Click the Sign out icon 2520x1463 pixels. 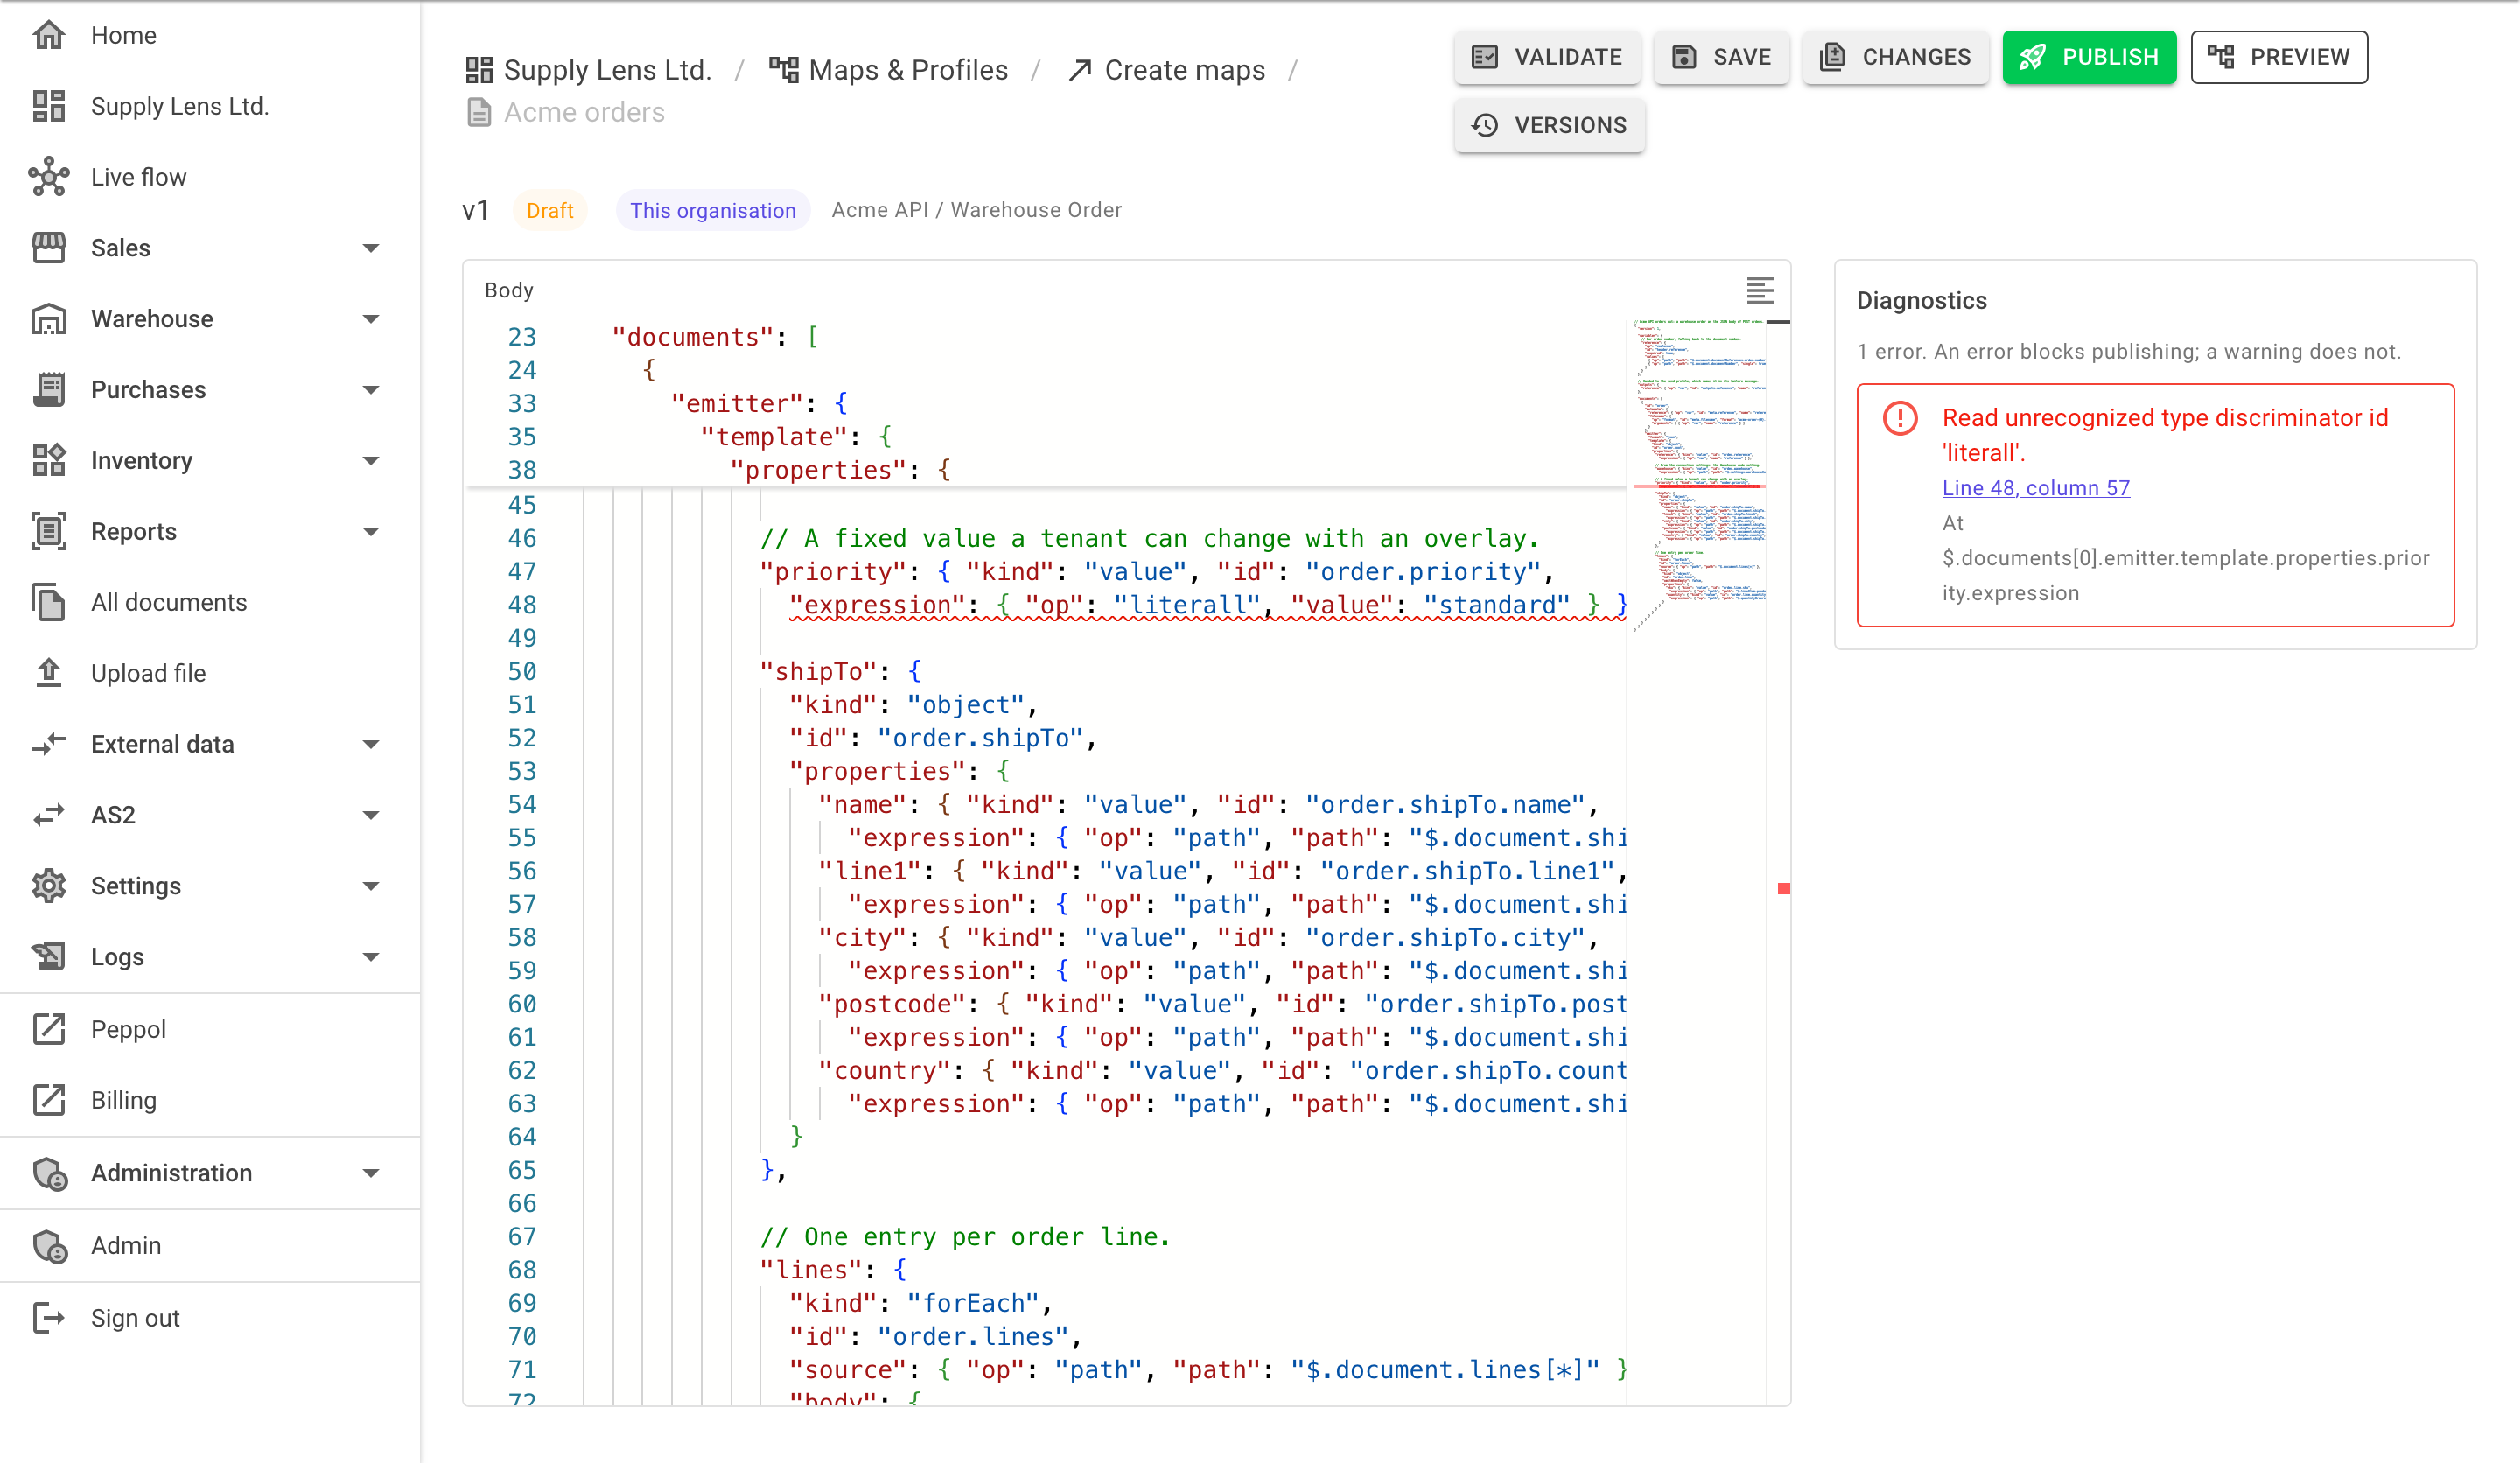[x=48, y=1317]
